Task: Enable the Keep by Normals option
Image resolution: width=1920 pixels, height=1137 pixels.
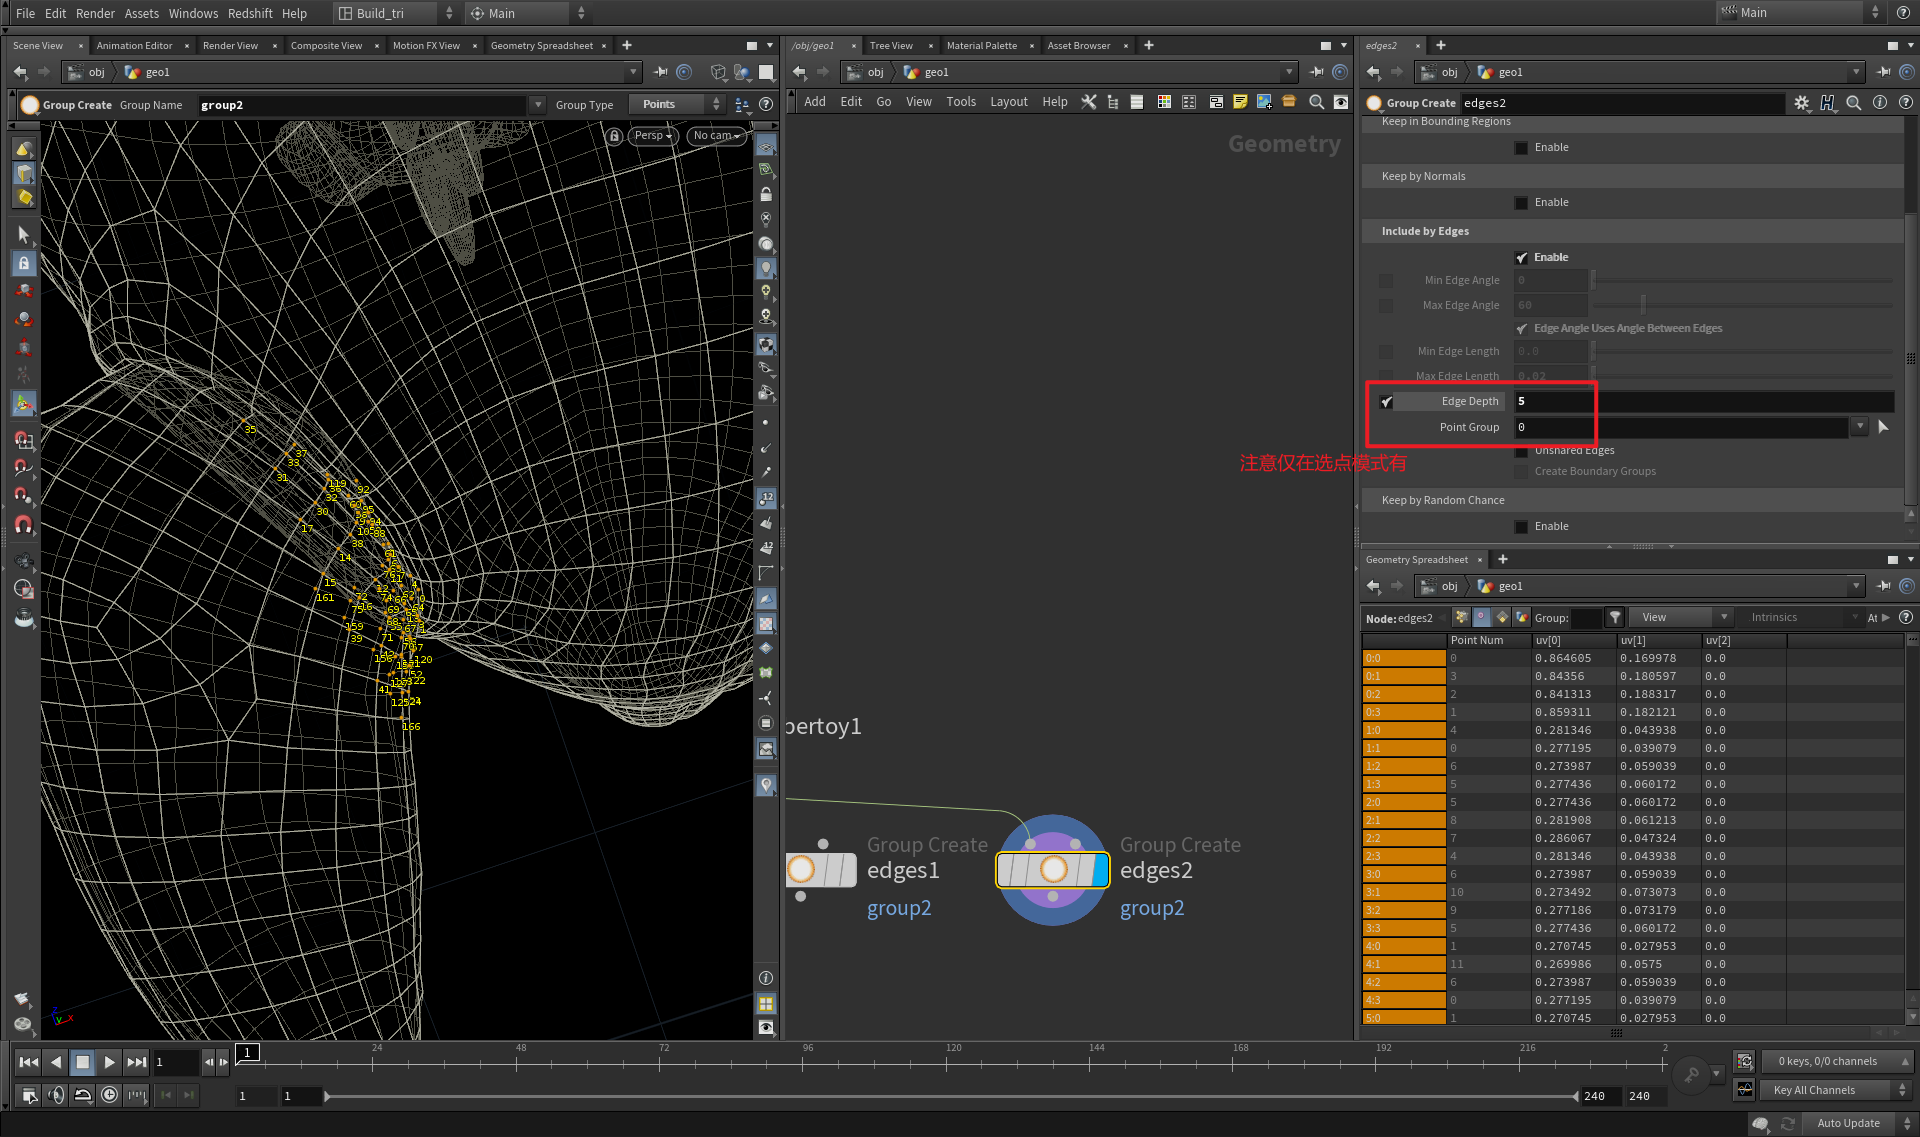Action: click(1521, 202)
